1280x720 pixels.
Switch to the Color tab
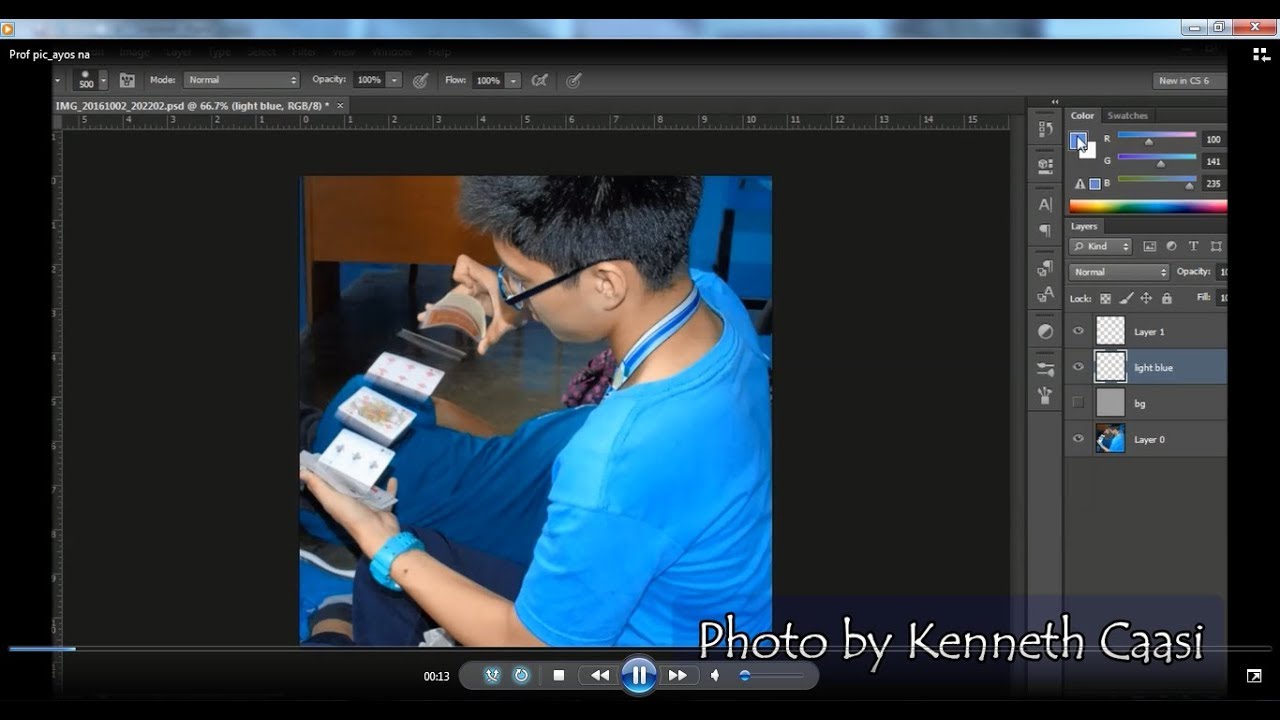point(1082,116)
